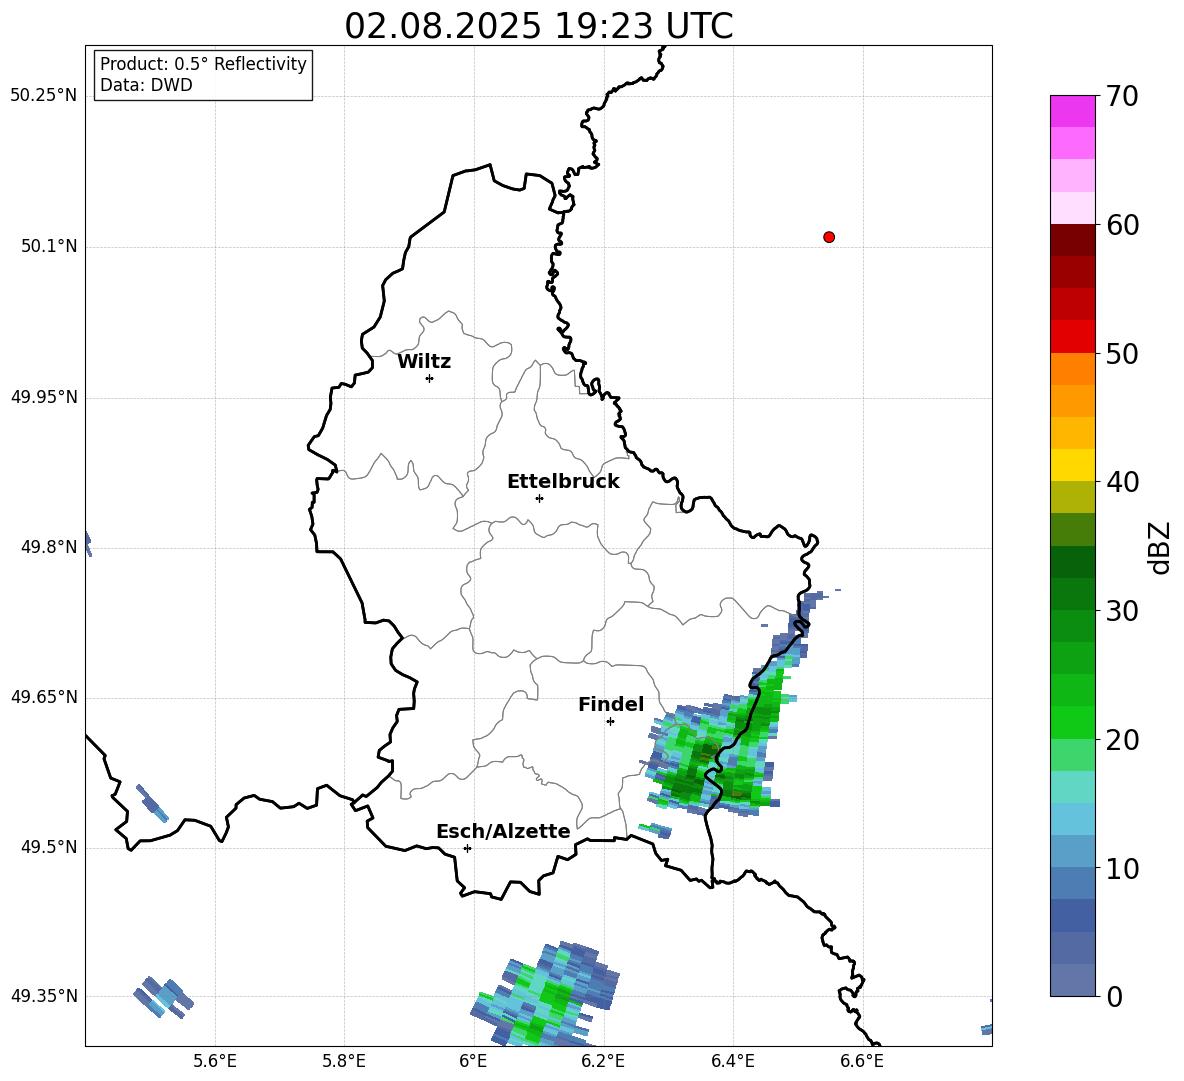Click the Ettelbruck location cross marker

point(539,498)
